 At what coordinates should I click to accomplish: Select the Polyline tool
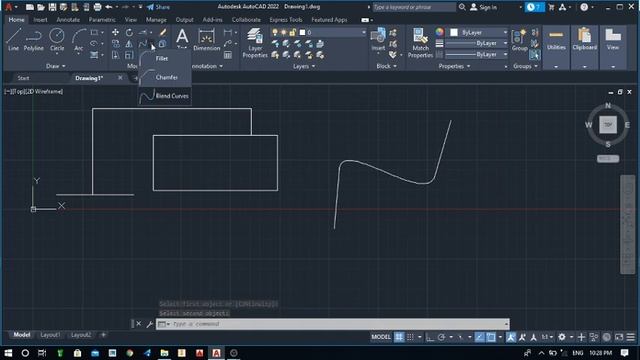coord(33,40)
